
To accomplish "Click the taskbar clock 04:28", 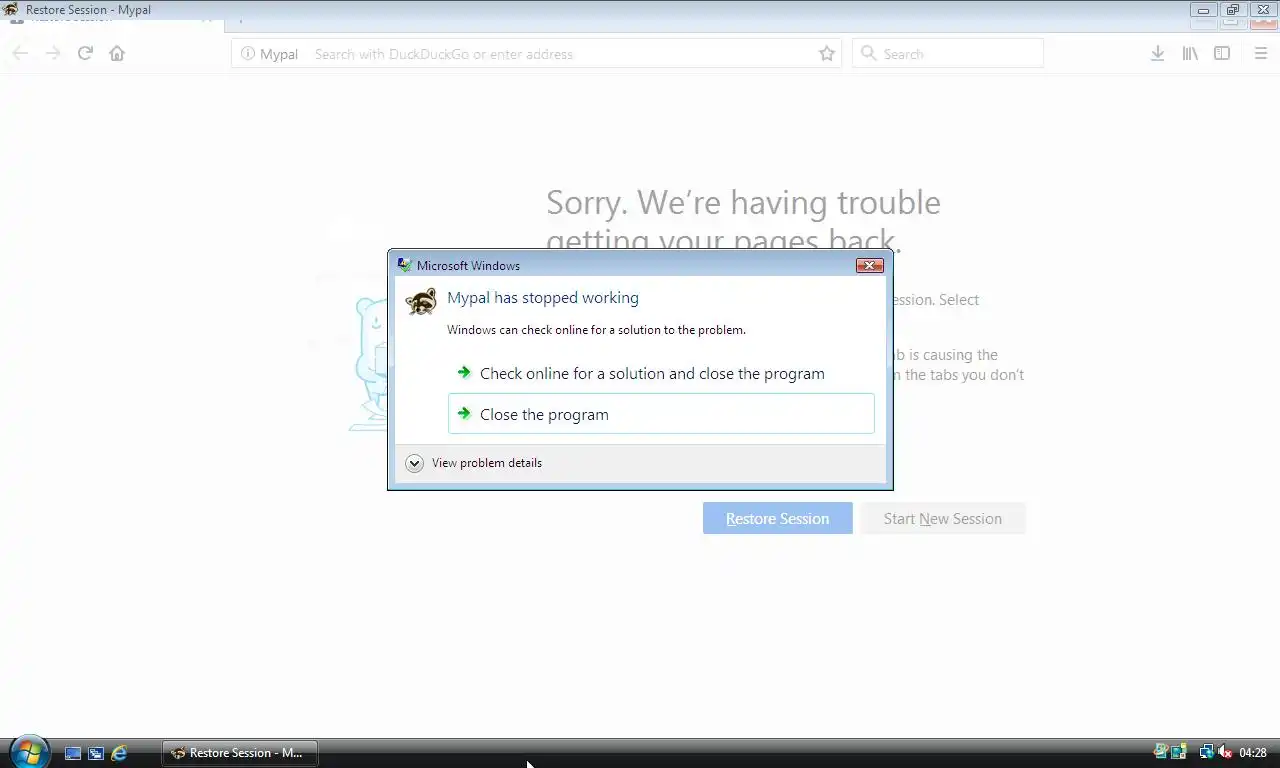I will pos(1253,753).
